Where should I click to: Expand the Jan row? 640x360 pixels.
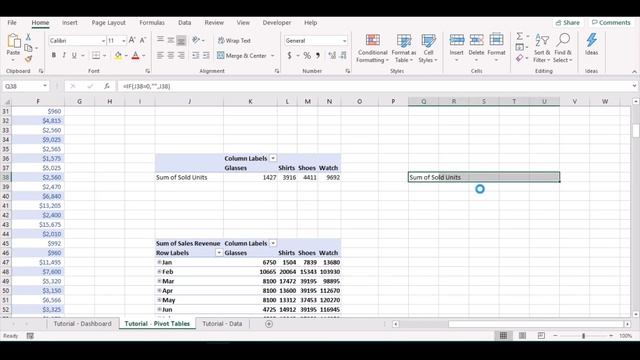click(x=159, y=262)
